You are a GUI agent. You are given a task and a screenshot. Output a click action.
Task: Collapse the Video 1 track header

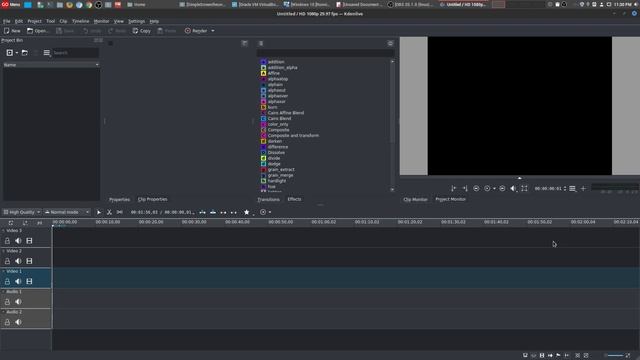tap(4, 271)
